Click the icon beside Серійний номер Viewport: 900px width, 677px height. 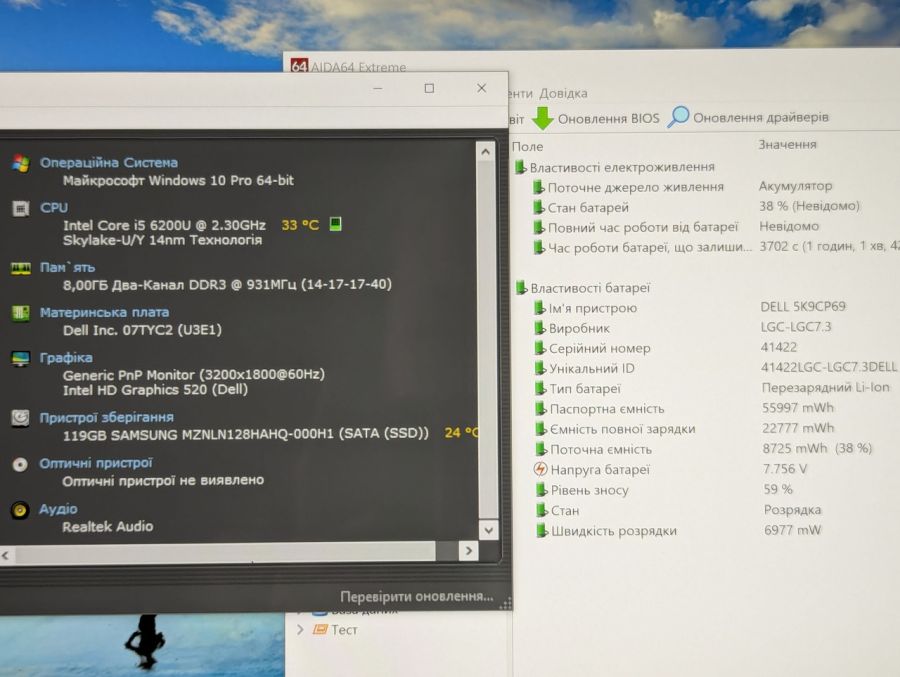tap(540, 348)
